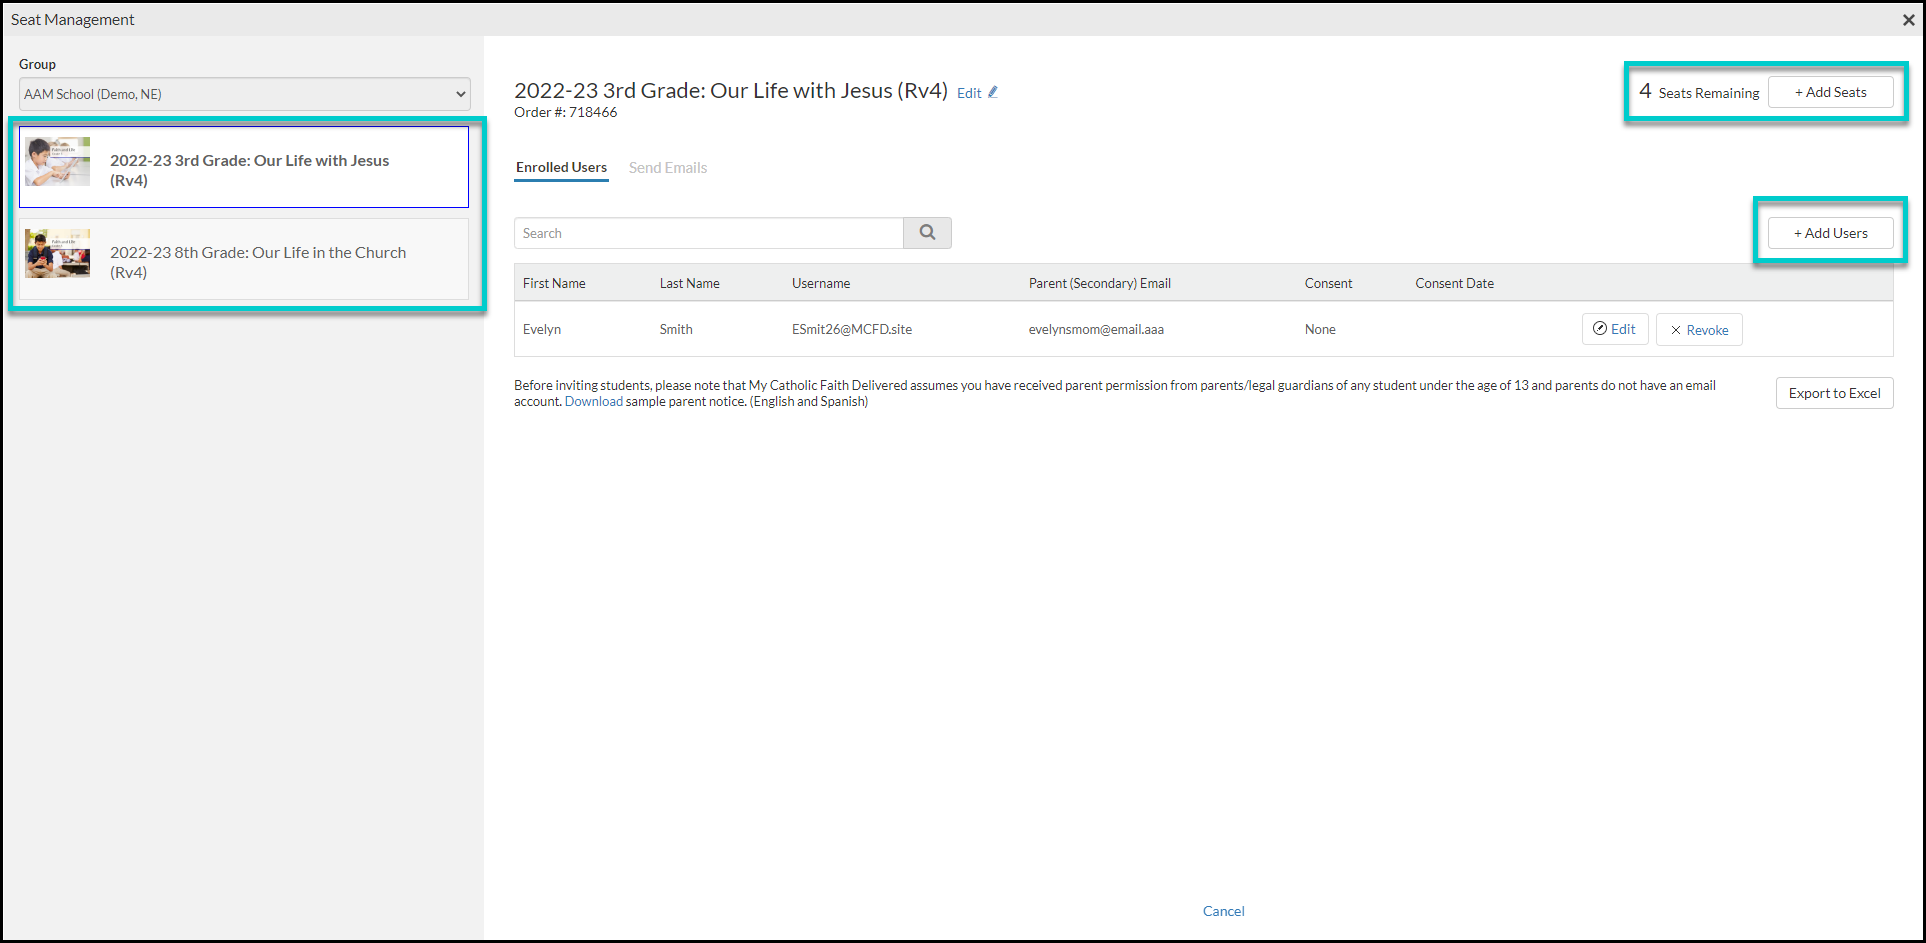
Task: Select 2022-23 8th Grade: Our Life in the Church
Action: 244,260
